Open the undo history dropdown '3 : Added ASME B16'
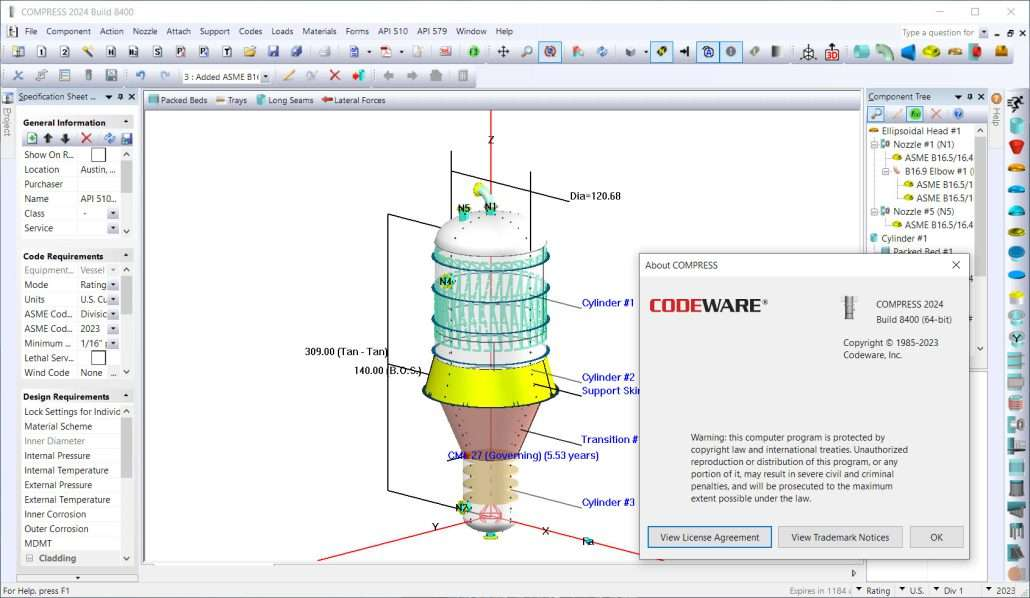This screenshot has height=598, width=1030. (266, 76)
